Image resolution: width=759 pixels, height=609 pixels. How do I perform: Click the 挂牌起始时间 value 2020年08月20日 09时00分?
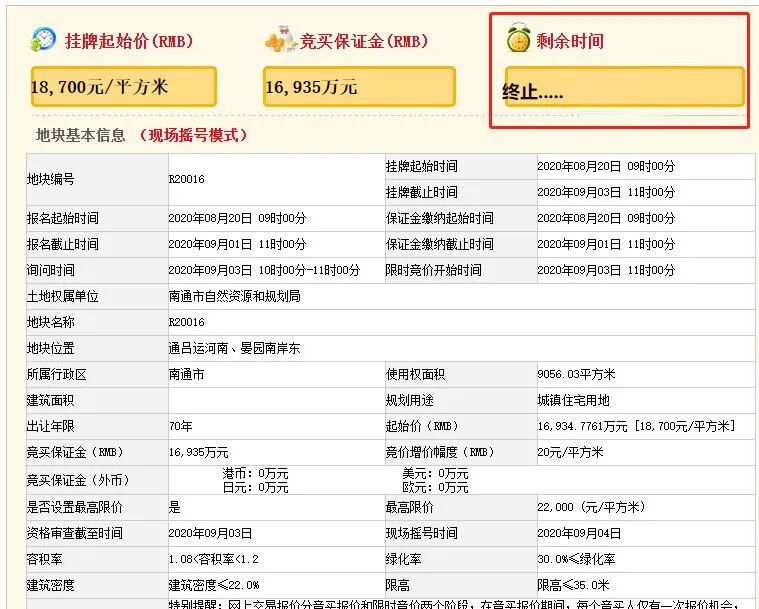(606, 167)
